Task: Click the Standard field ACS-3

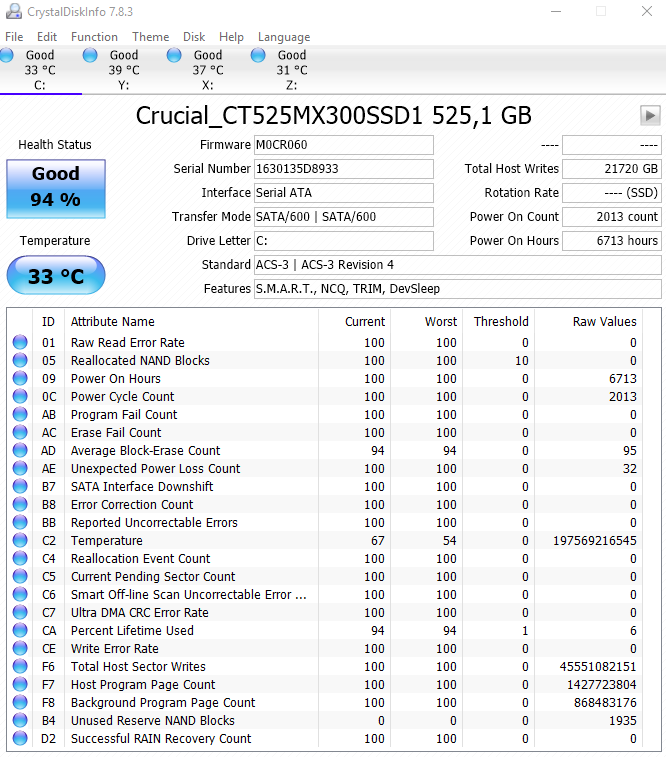Action: click(x=458, y=265)
